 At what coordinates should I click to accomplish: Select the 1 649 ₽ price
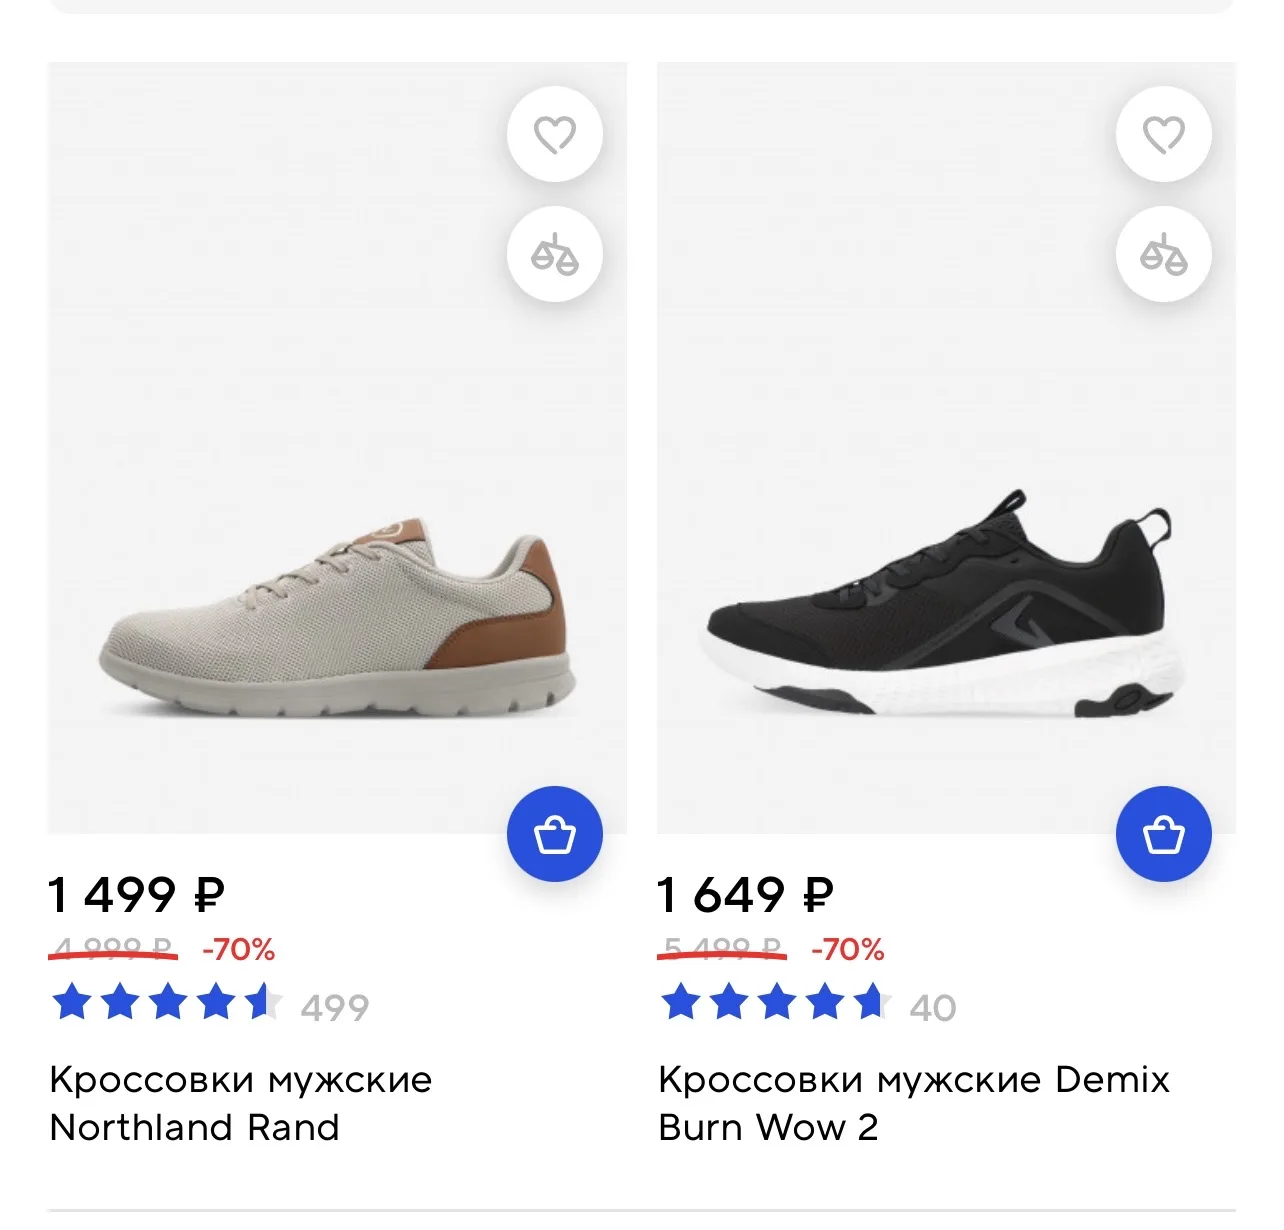(746, 894)
